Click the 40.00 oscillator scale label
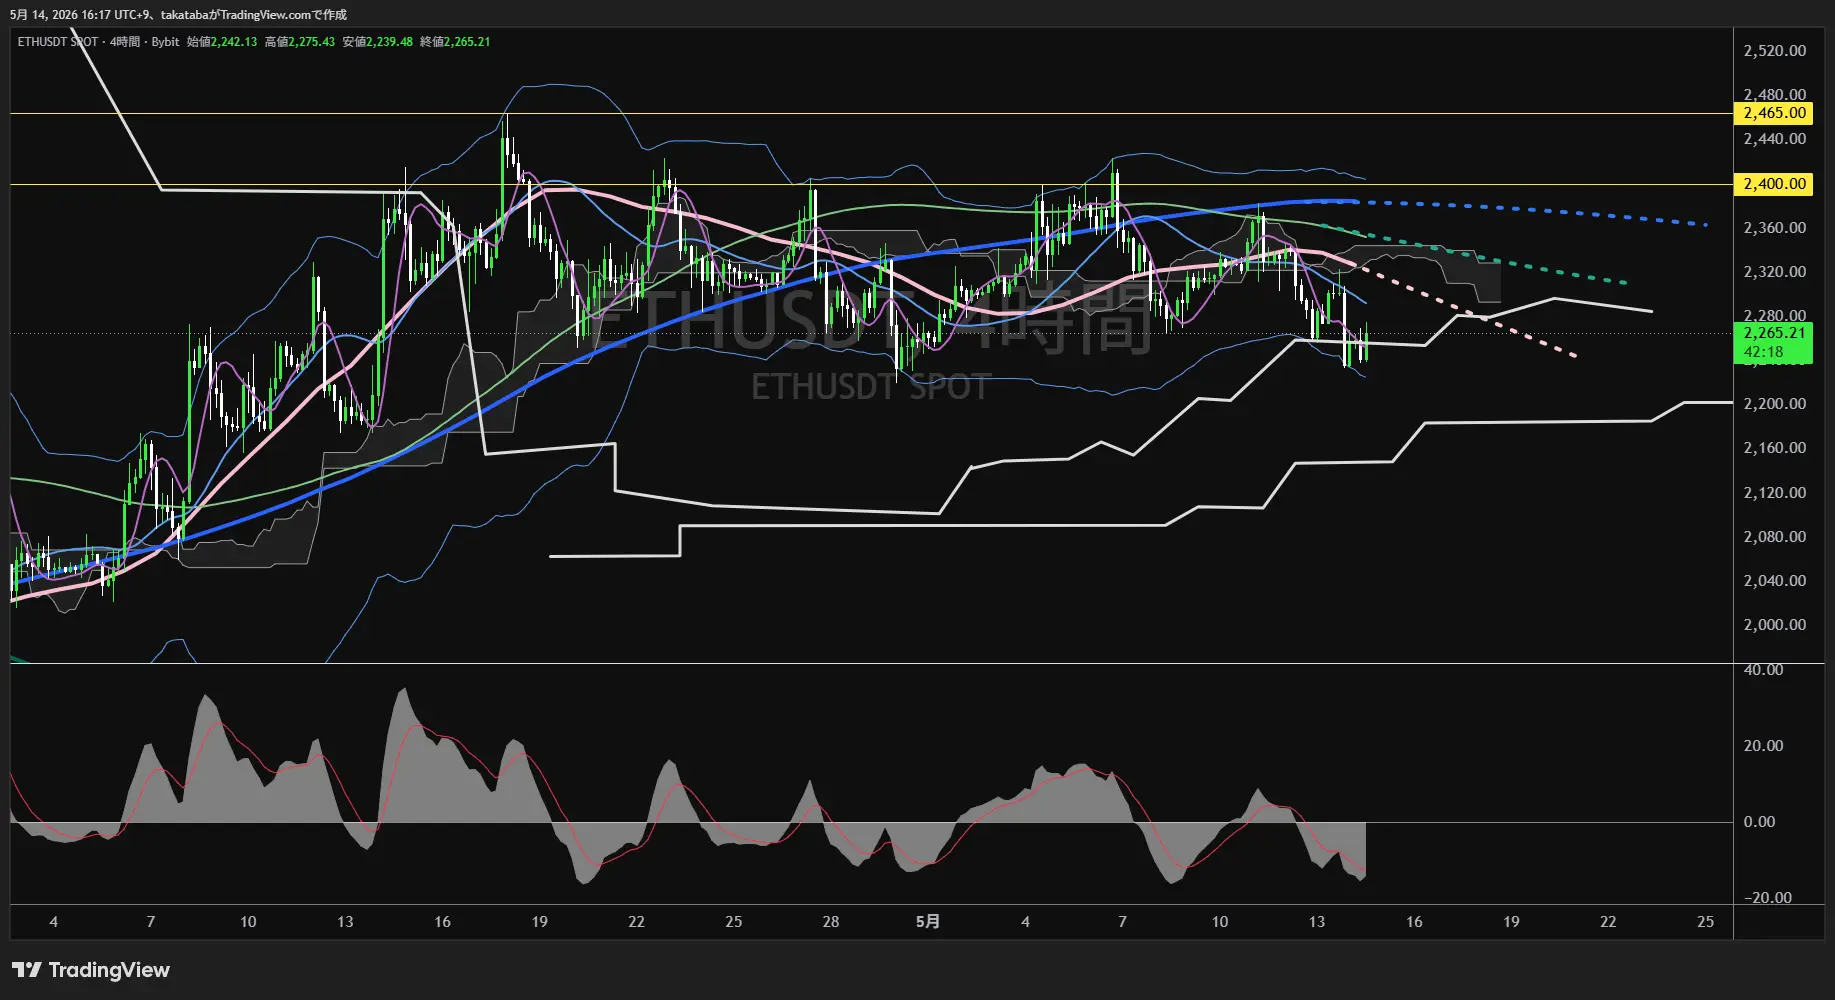The image size is (1835, 1000). click(1763, 670)
